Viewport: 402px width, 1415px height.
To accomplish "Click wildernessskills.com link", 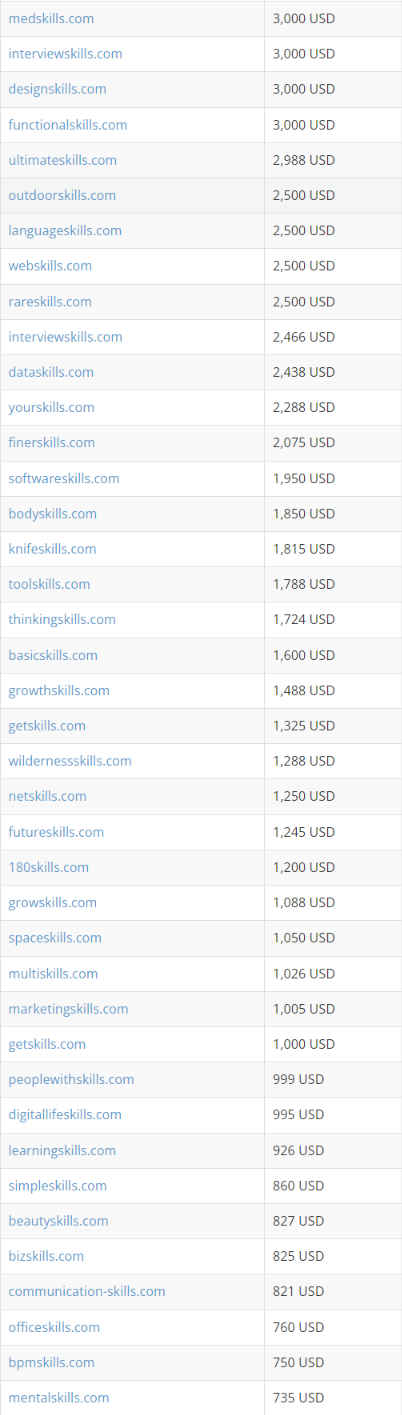I will pos(70,761).
